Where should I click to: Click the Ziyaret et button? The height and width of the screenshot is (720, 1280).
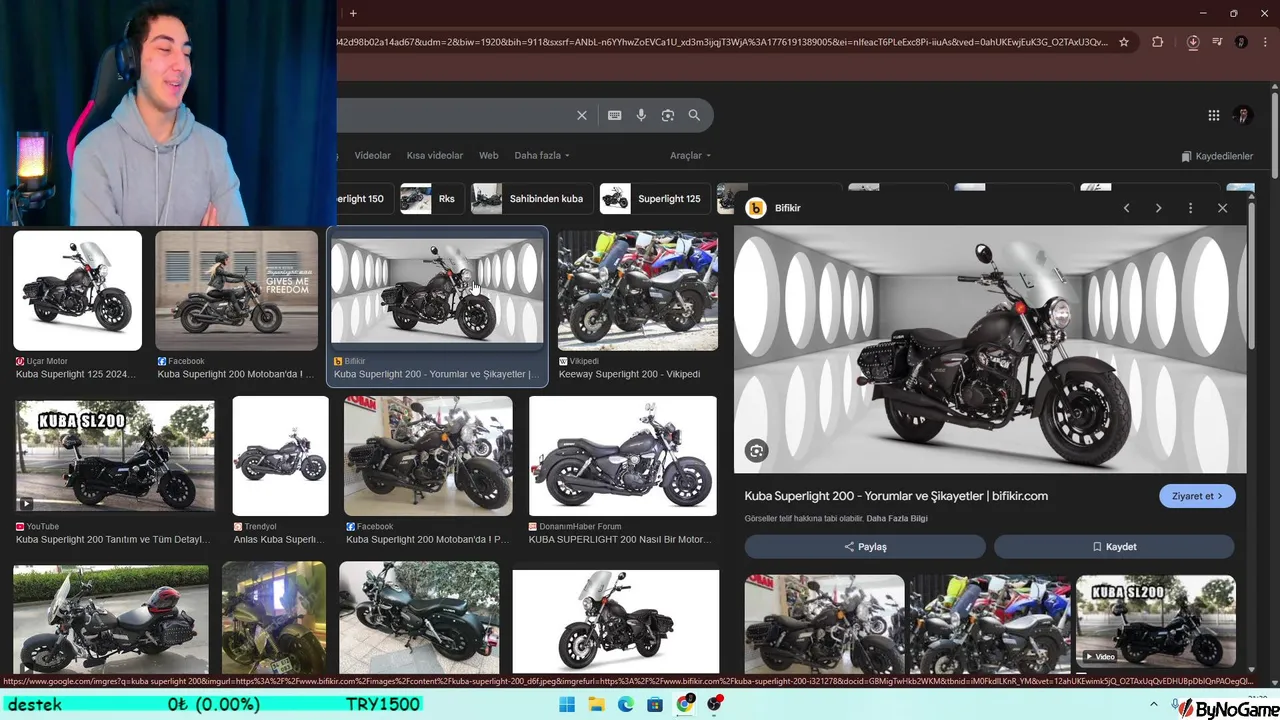tap(1197, 496)
